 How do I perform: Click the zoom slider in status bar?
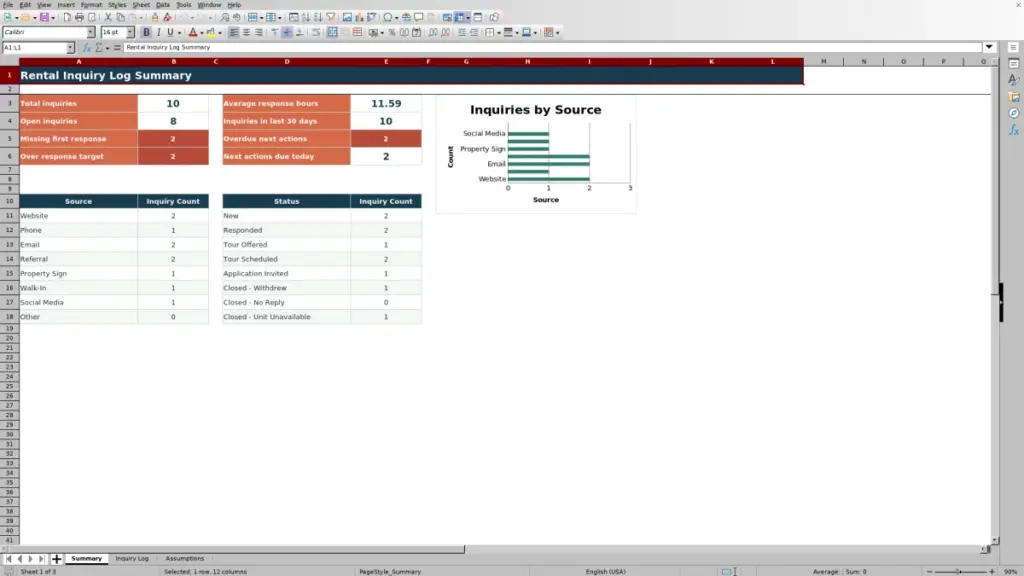coord(960,572)
